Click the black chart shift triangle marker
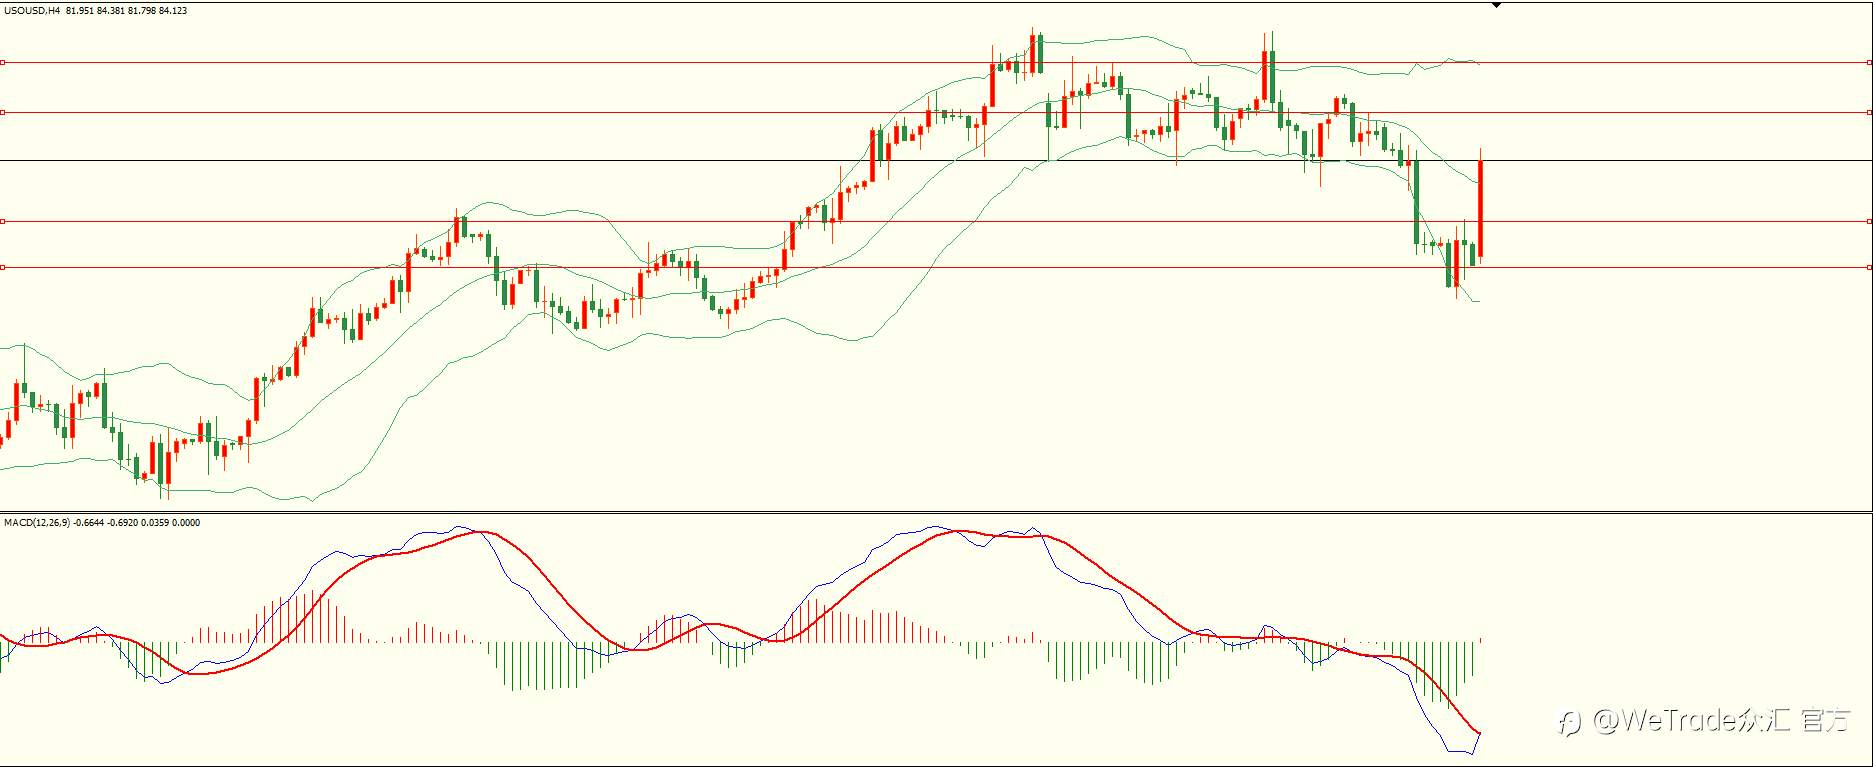The image size is (1873, 767). tap(1496, 6)
